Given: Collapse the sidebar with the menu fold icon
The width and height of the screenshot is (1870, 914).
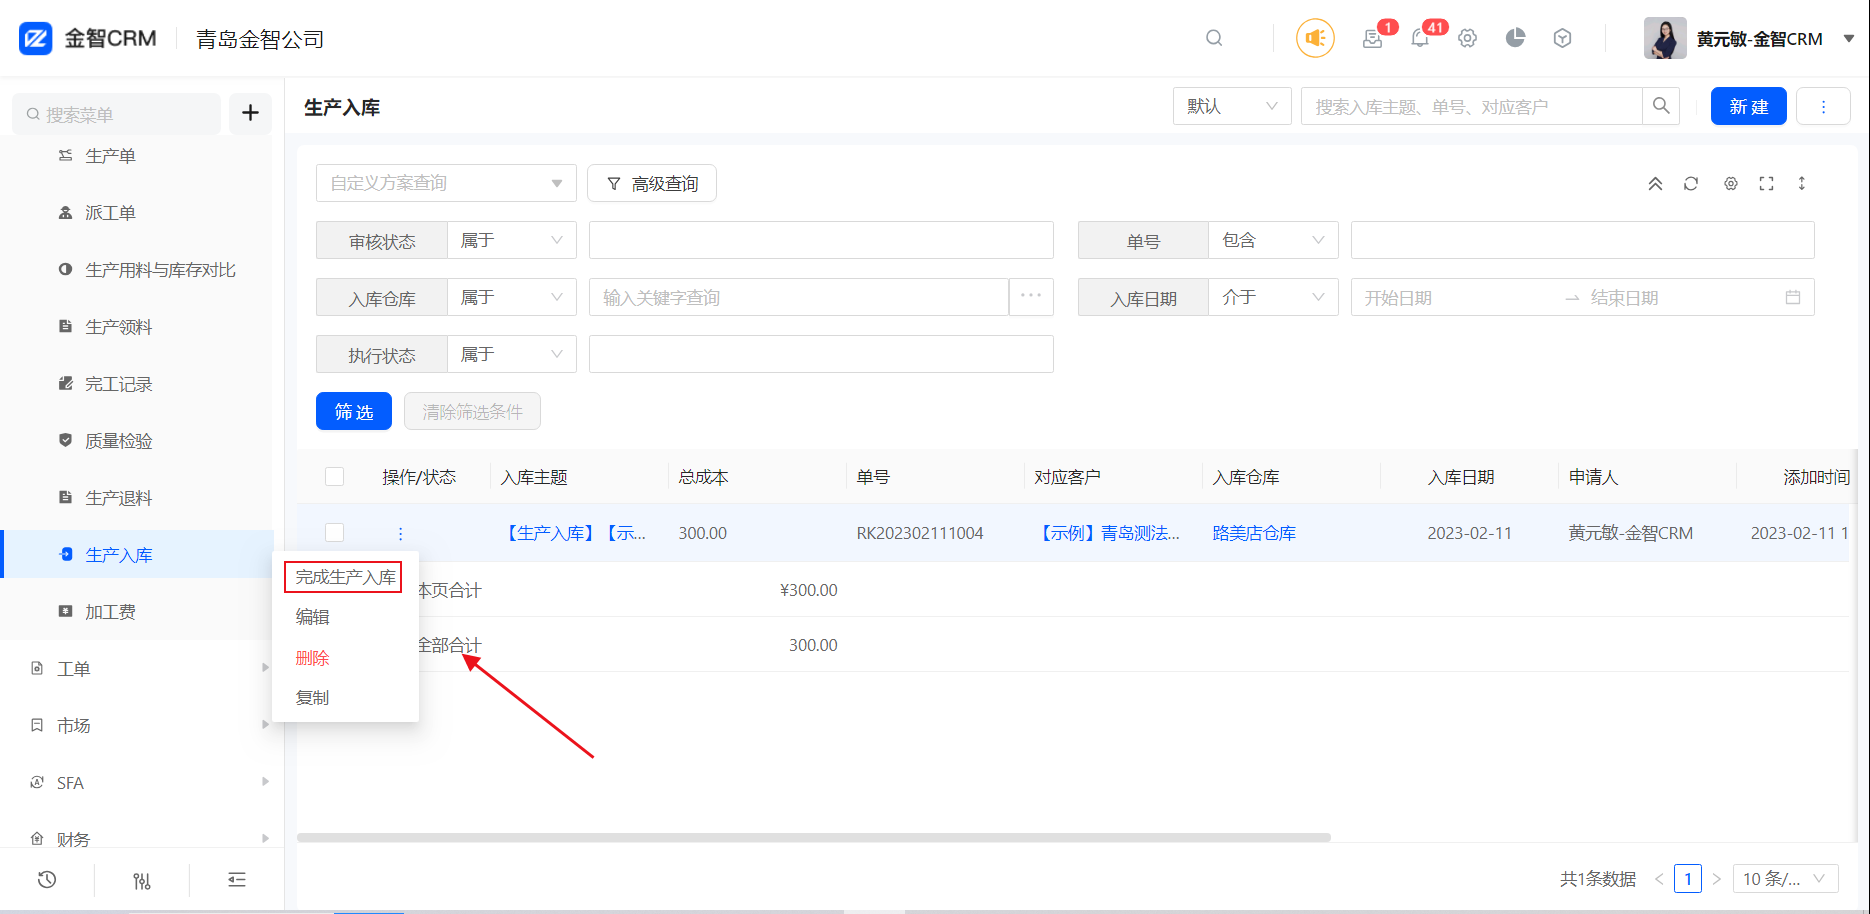Looking at the screenshot, I should (x=237, y=880).
